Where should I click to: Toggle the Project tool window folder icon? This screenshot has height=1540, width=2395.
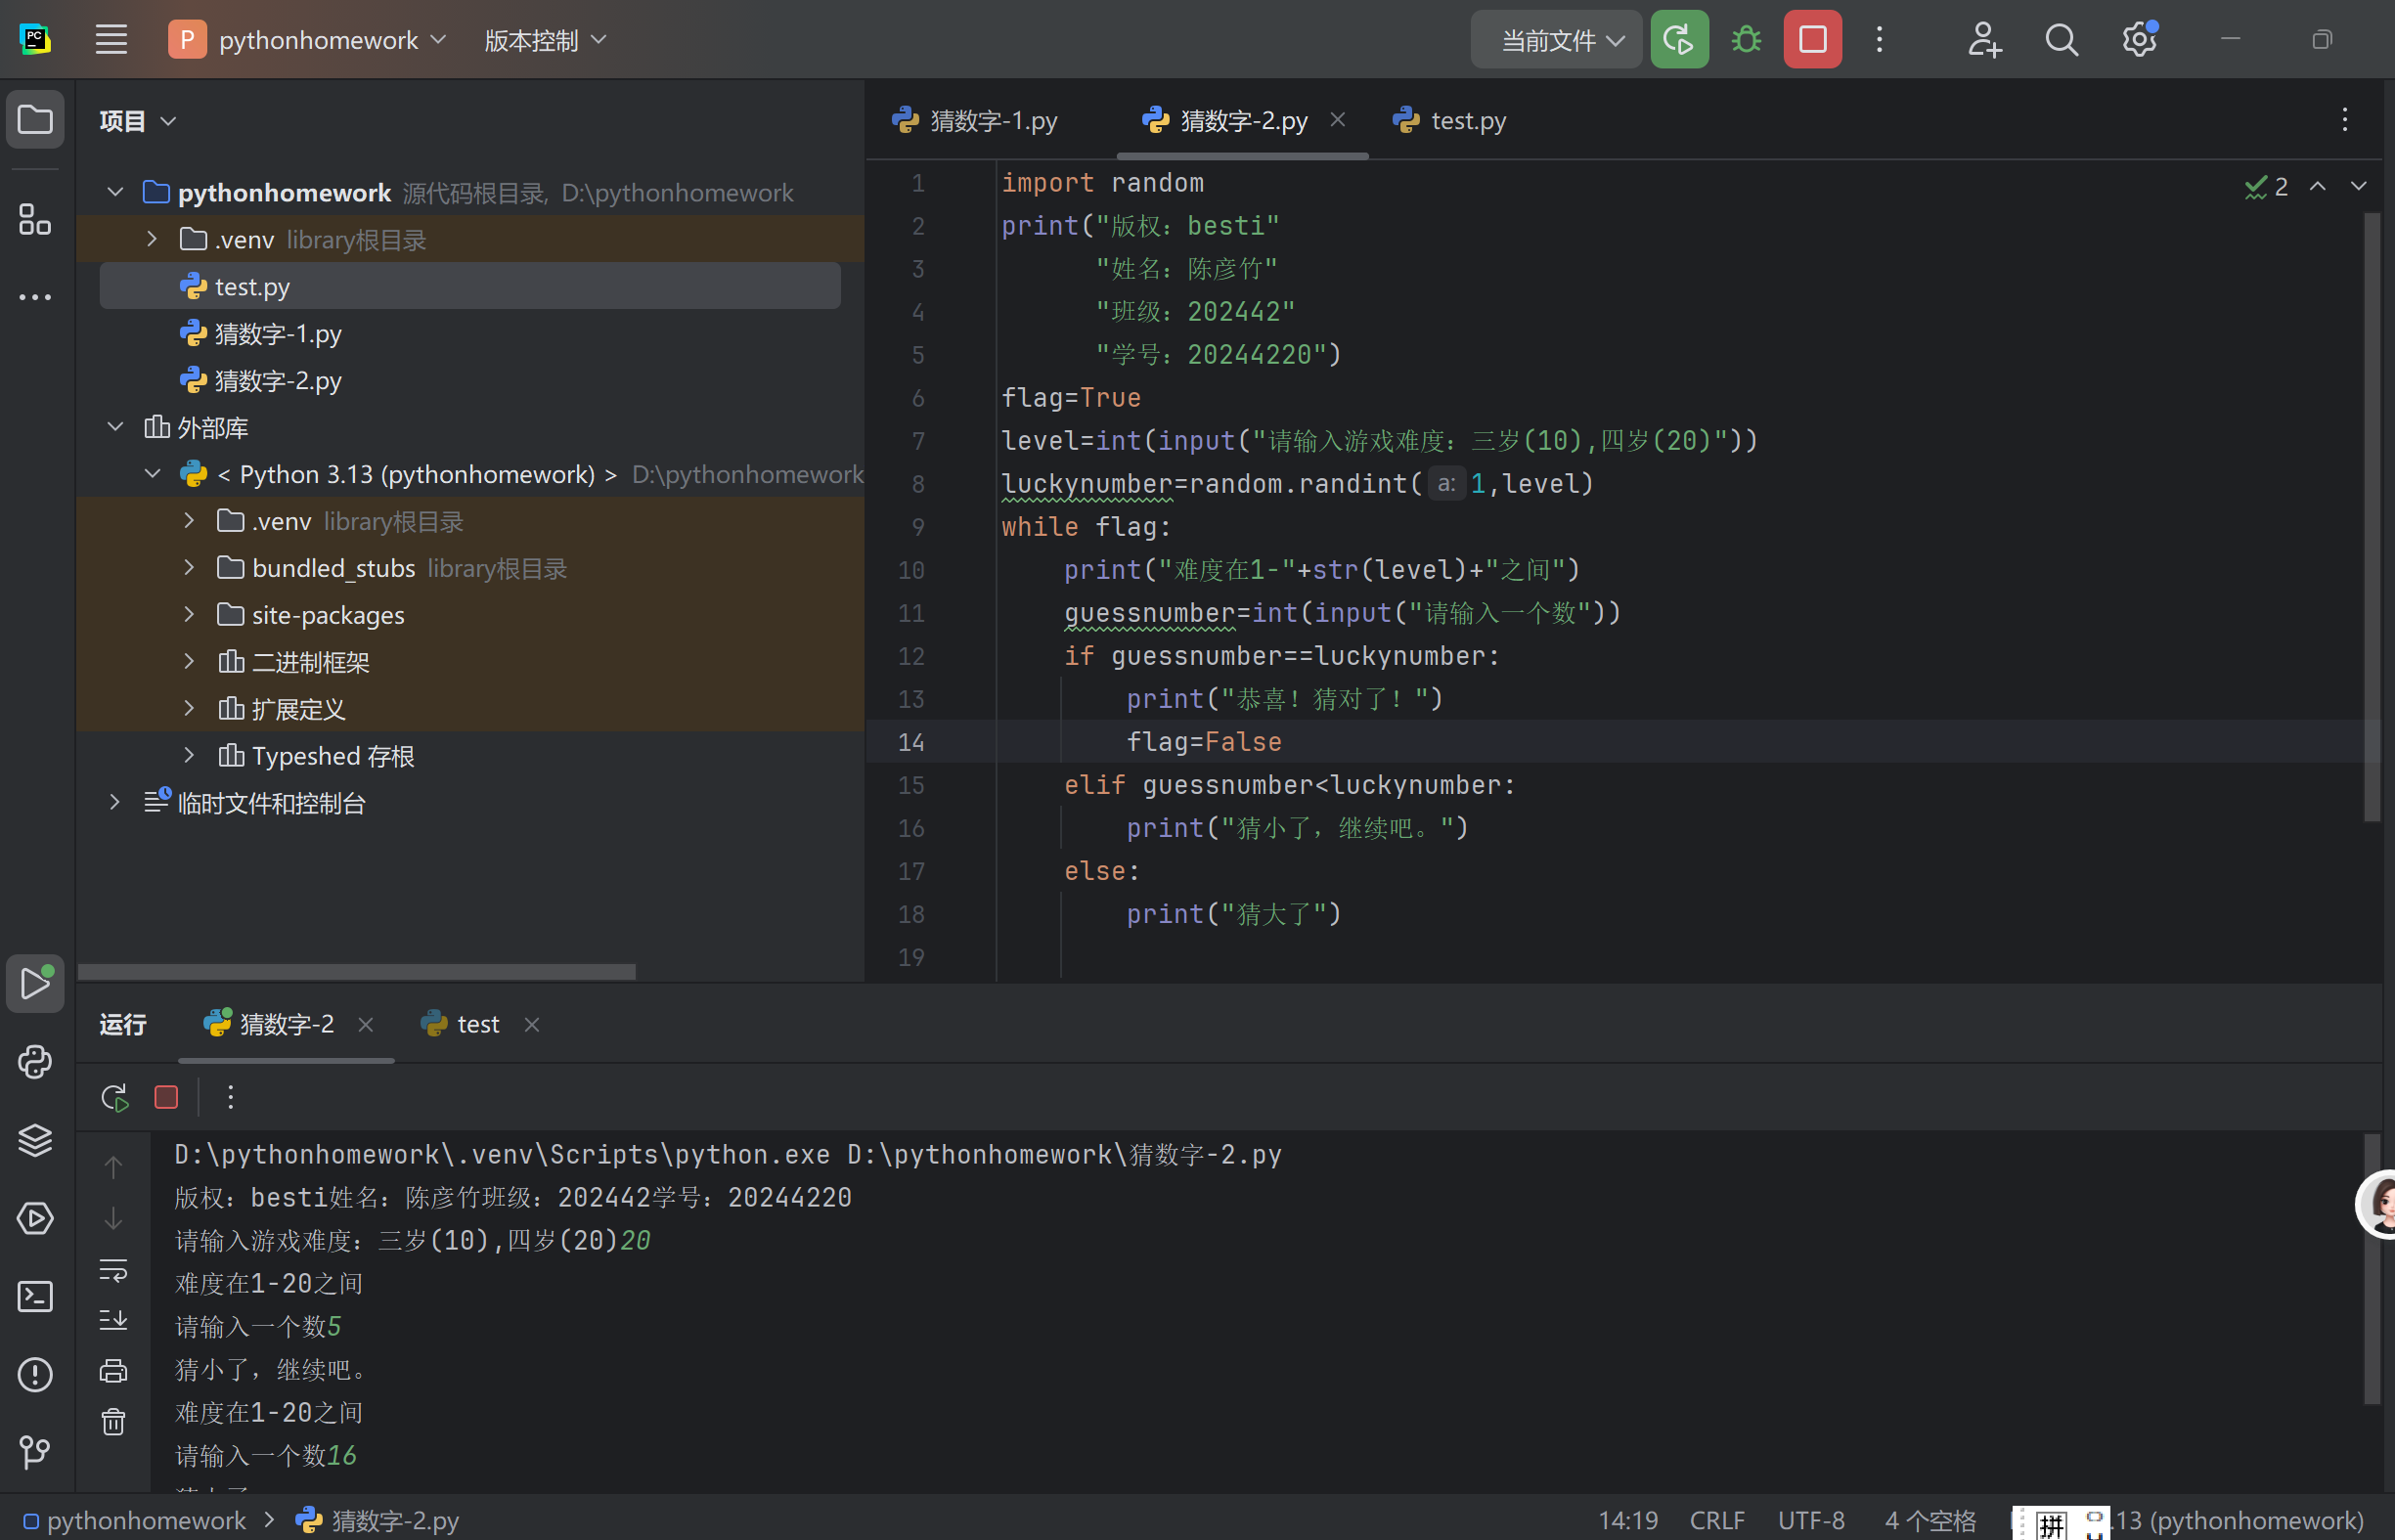(x=35, y=120)
